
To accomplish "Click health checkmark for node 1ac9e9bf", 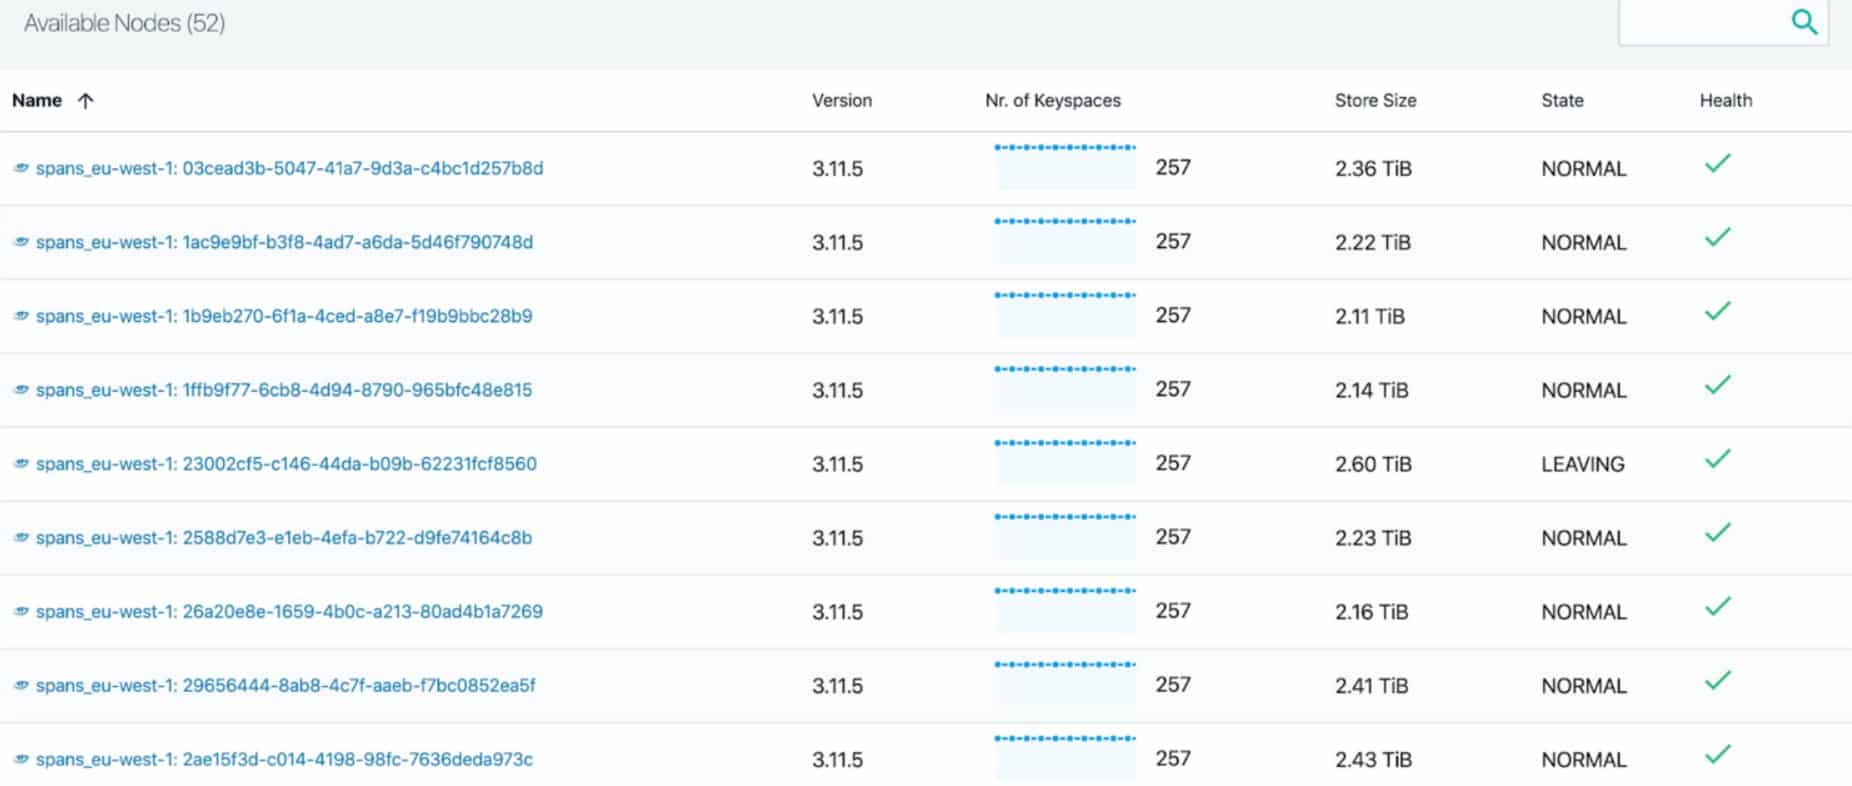I will point(1717,237).
